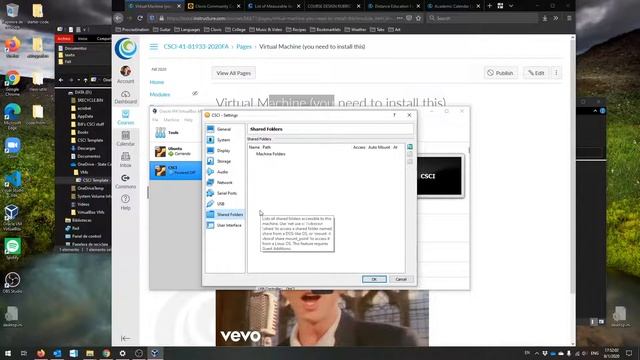Open Modules in course navigation

click(160, 94)
